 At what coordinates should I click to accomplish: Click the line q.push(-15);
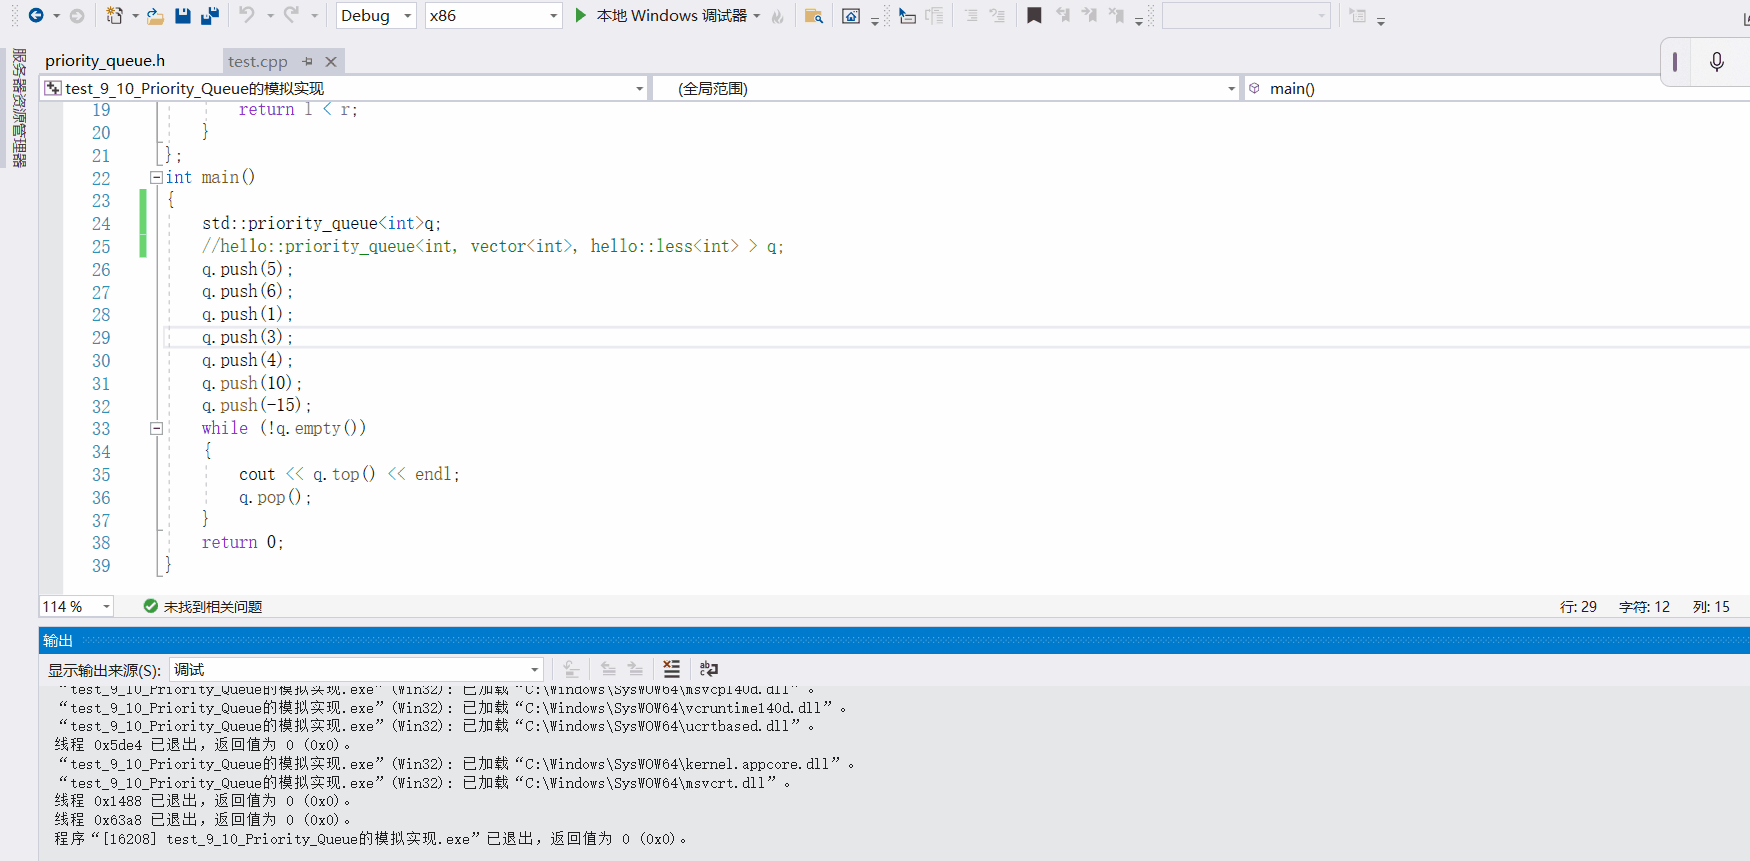tap(256, 405)
